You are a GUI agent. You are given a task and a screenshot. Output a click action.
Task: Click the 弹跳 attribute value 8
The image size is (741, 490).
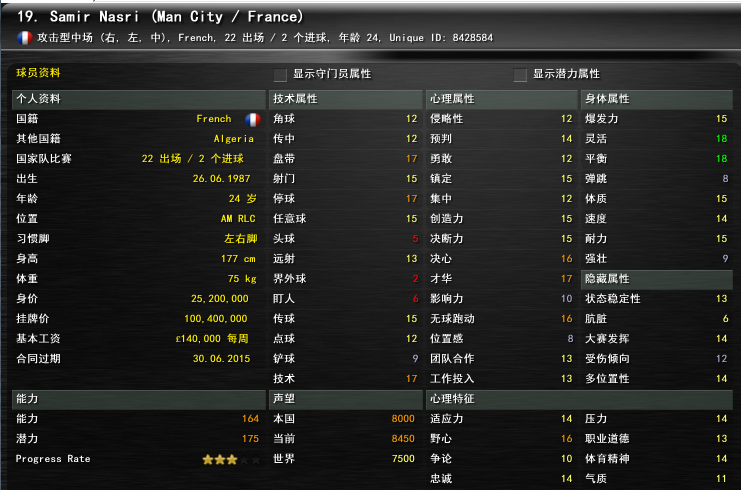tap(725, 179)
